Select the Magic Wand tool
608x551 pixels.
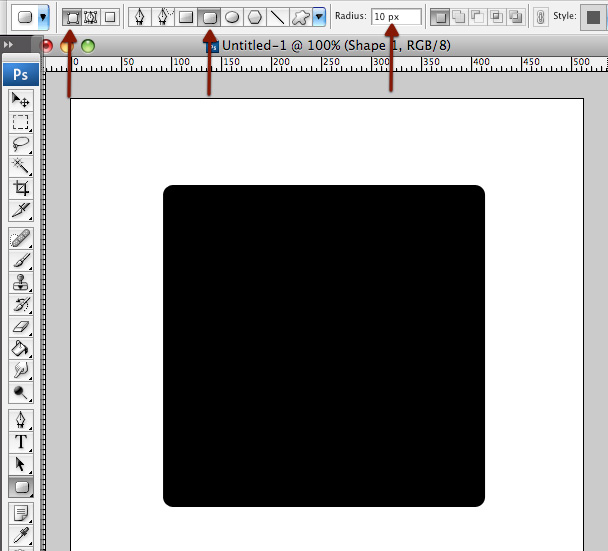[21, 166]
